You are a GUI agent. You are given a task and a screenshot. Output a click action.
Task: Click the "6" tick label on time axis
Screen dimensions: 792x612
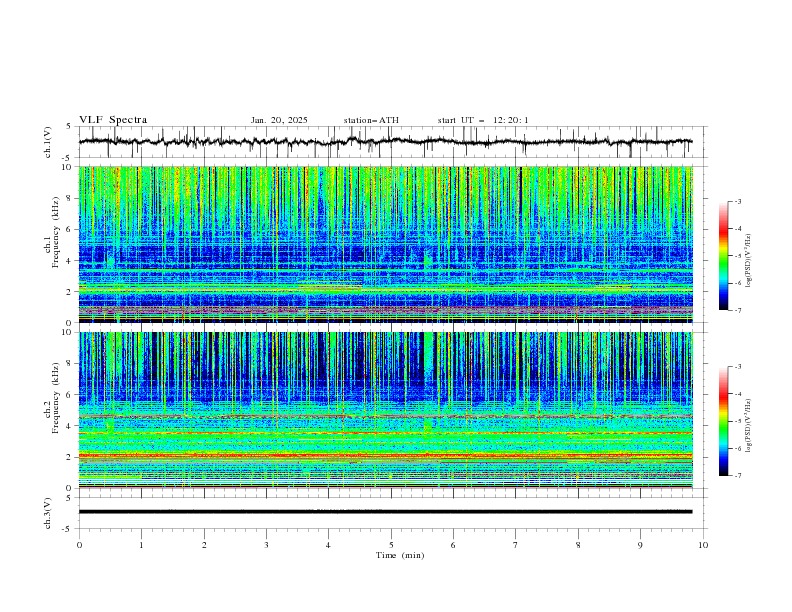click(453, 545)
